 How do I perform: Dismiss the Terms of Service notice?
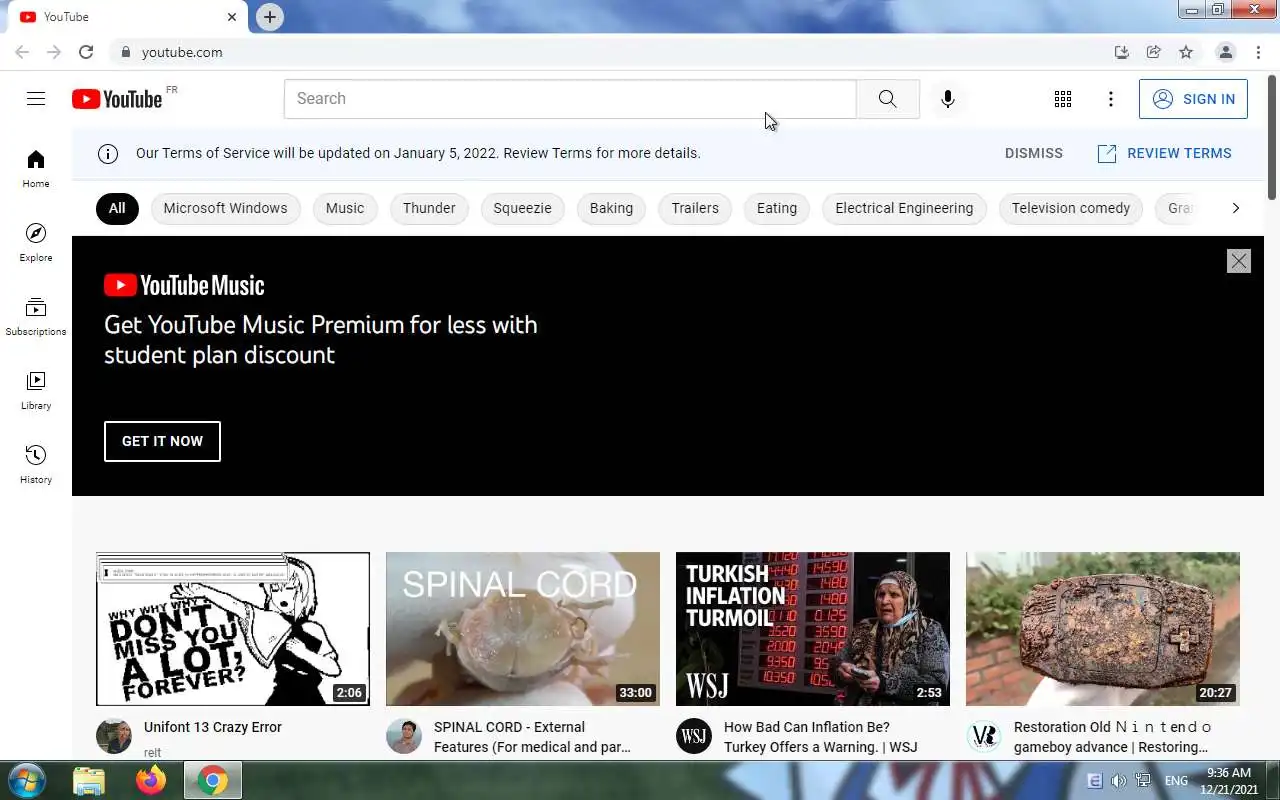pos(1034,153)
